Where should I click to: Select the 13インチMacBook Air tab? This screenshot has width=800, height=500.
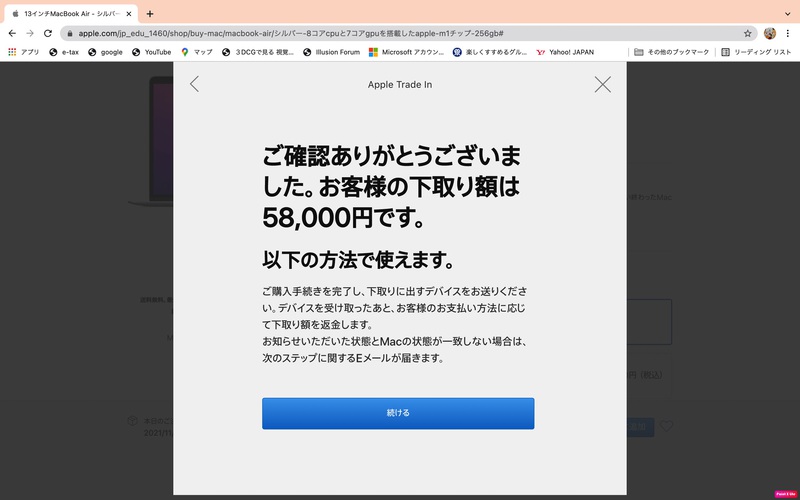71,14
